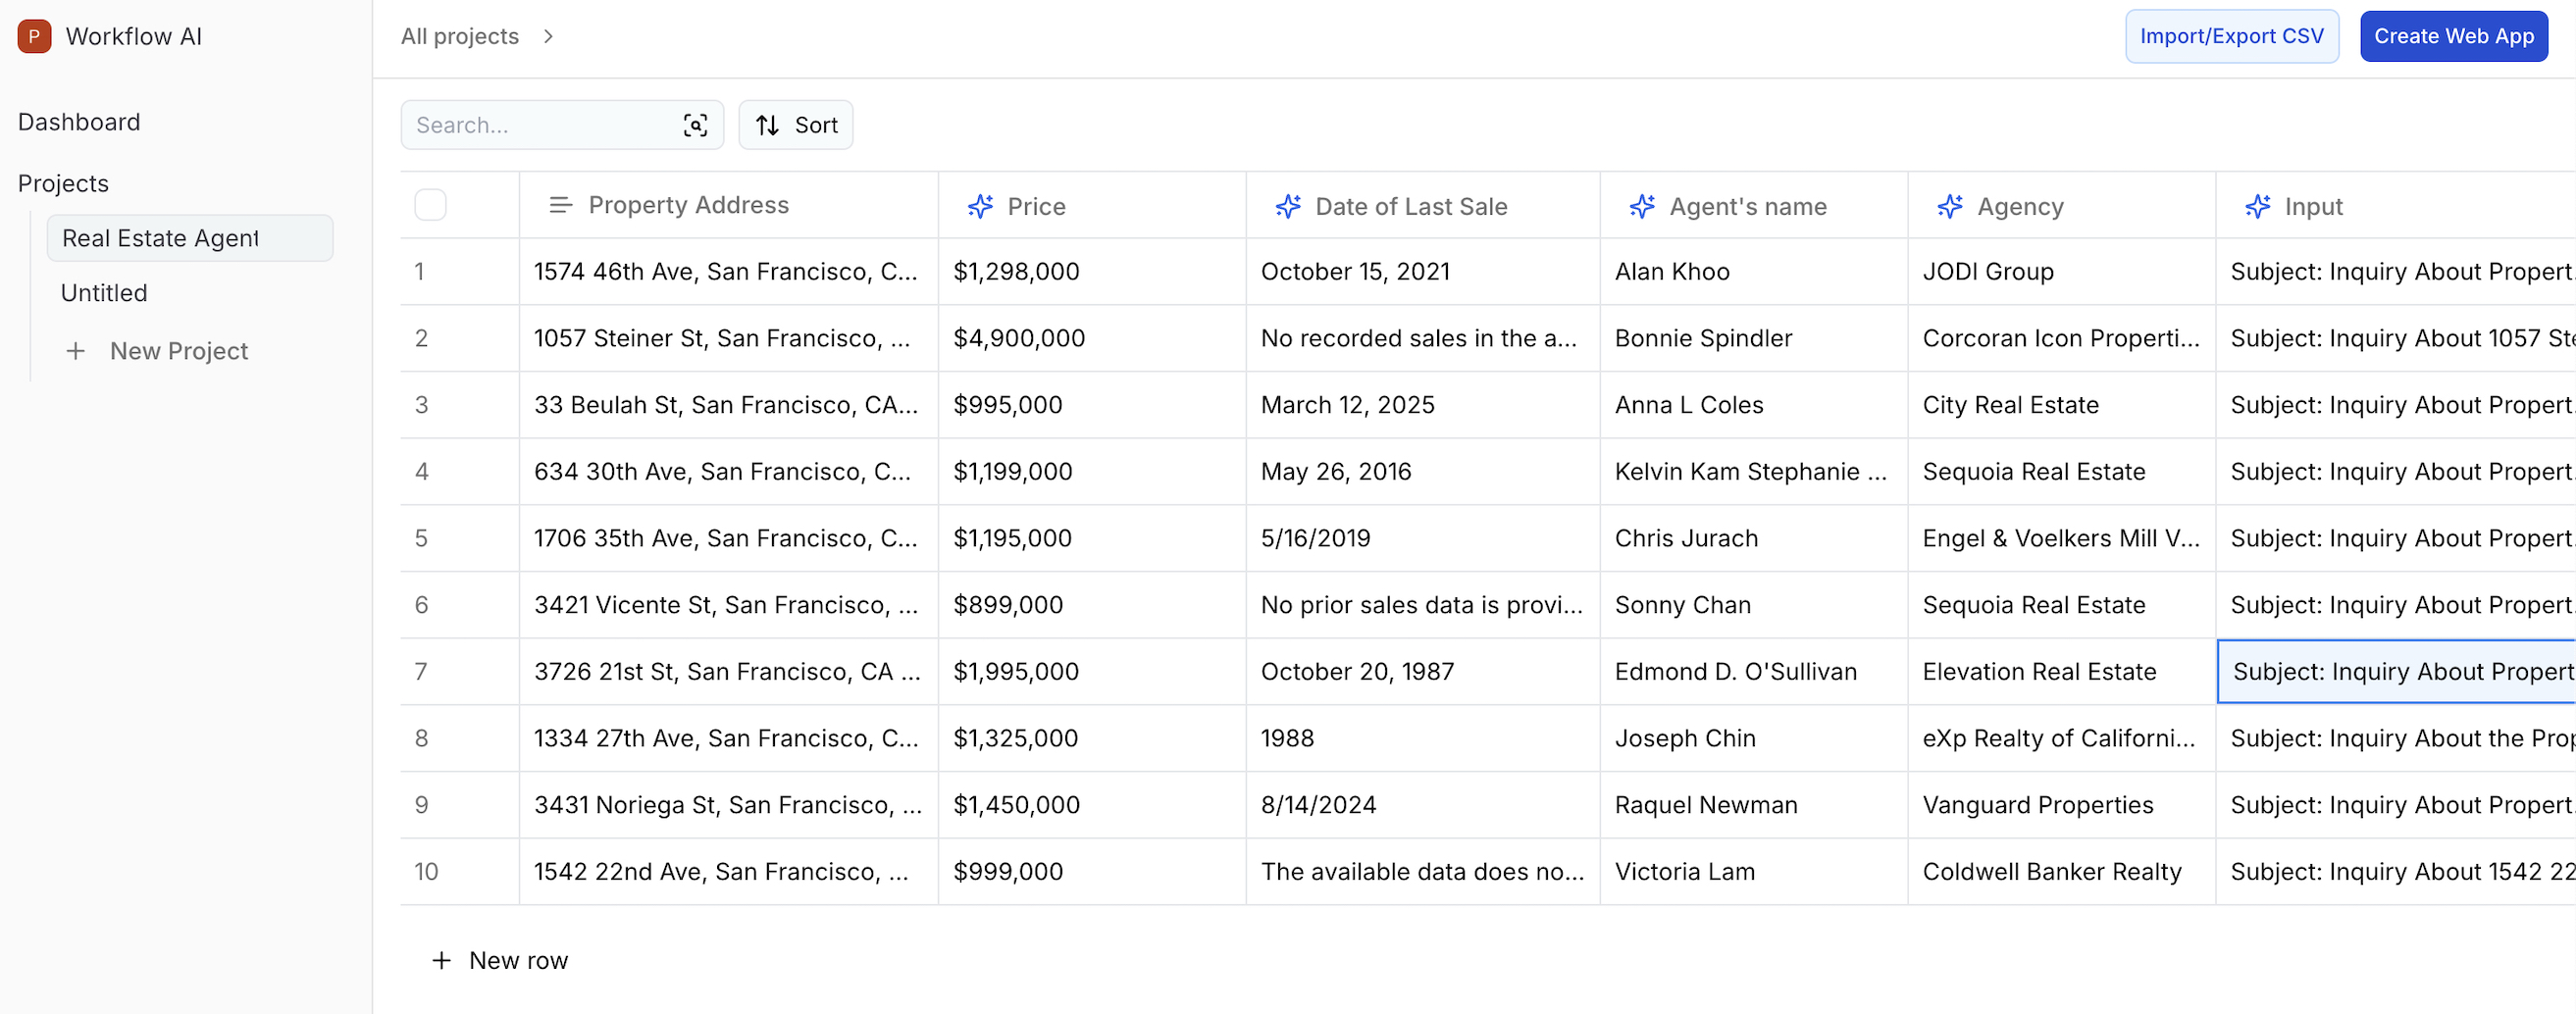Viewport: 2576px width, 1014px height.
Task: Click the price cell '$995,000'
Action: click(x=1092, y=405)
